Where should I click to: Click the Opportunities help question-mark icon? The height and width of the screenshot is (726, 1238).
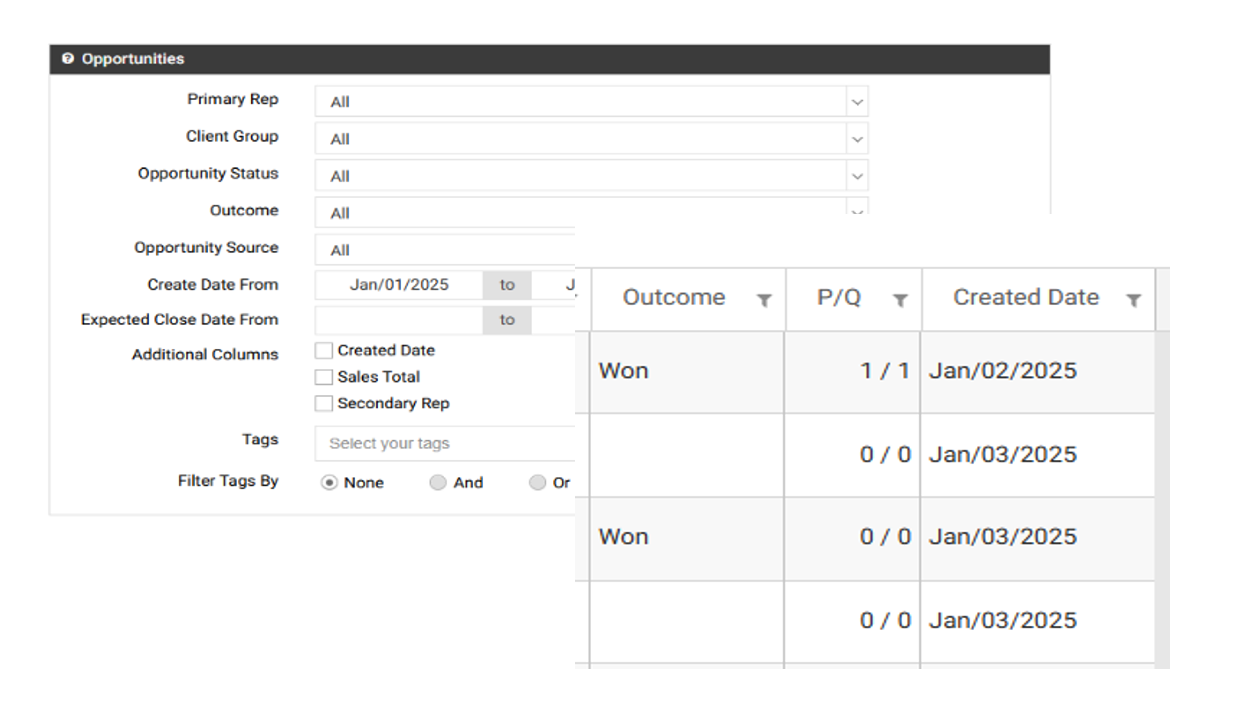[67, 59]
